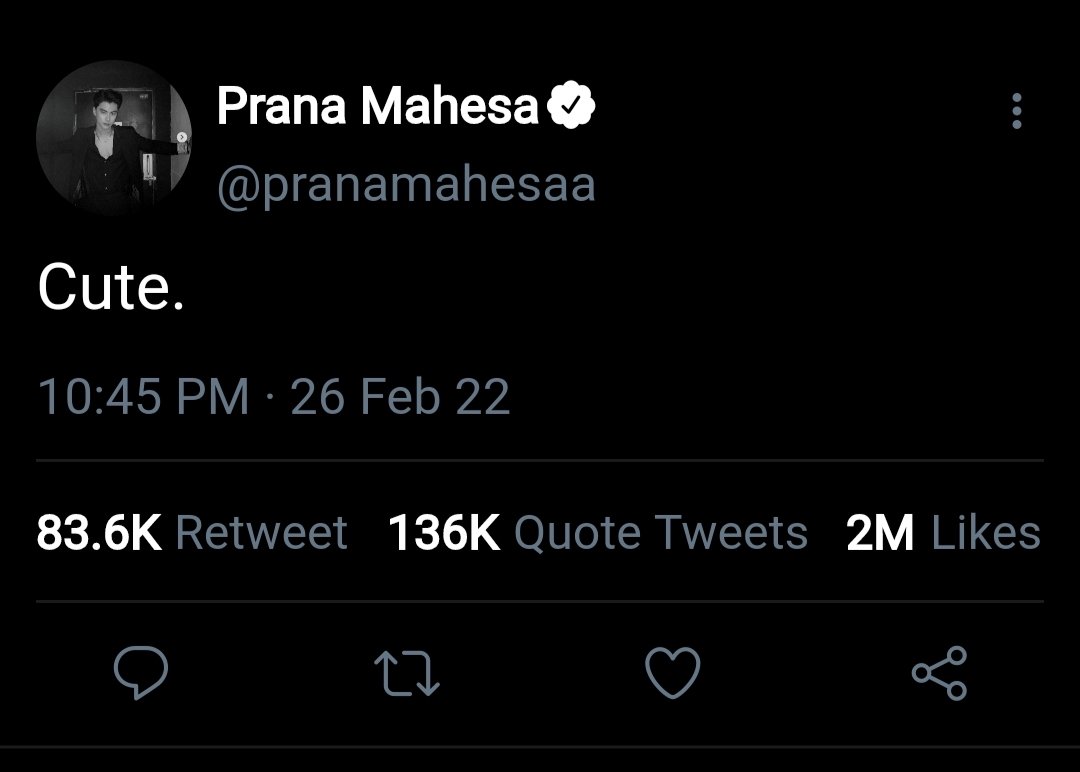Viewport: 1080px width, 772px height.
Task: Click the Quote Tweets label
Action: (x=661, y=533)
